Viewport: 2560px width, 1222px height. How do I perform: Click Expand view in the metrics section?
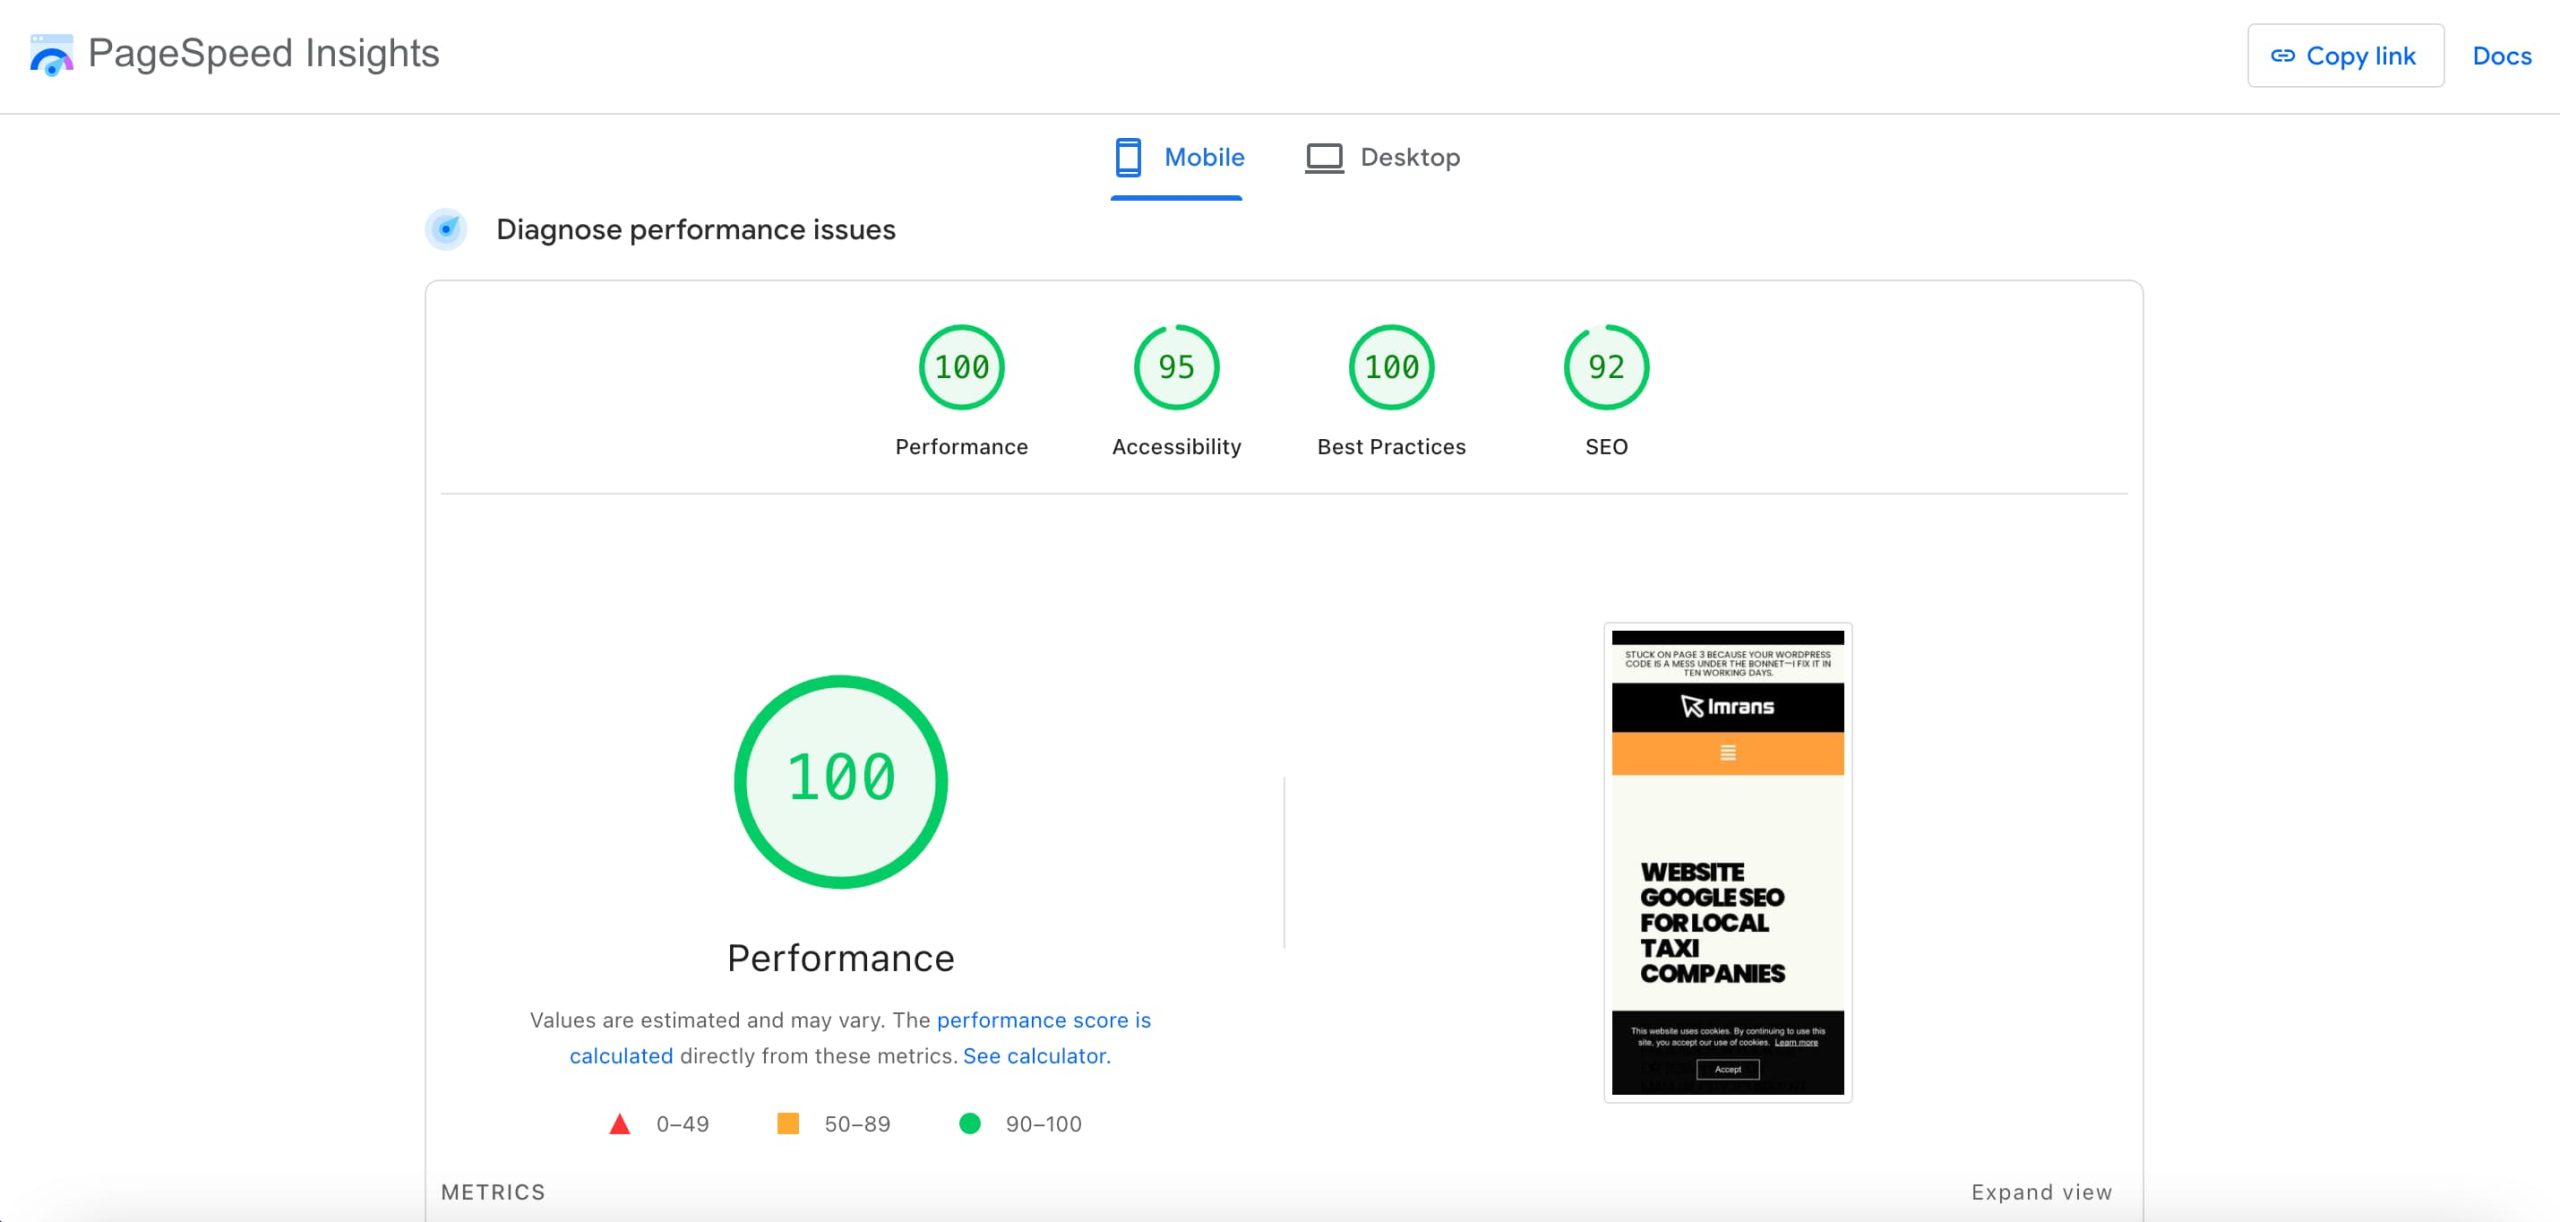(2041, 1192)
